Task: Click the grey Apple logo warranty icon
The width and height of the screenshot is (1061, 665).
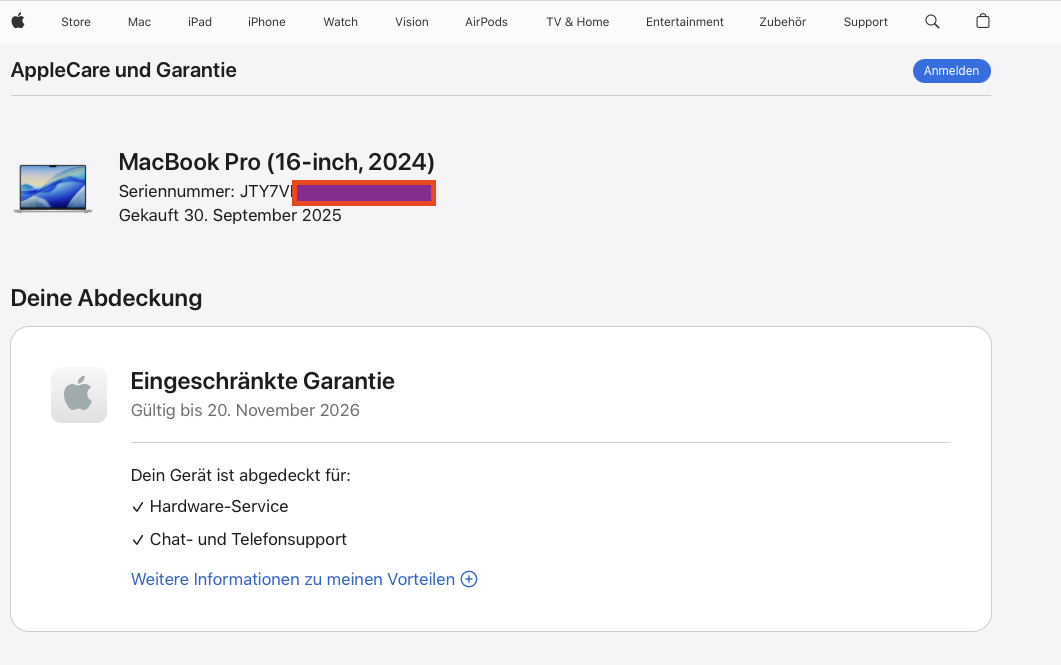Action: tap(78, 395)
